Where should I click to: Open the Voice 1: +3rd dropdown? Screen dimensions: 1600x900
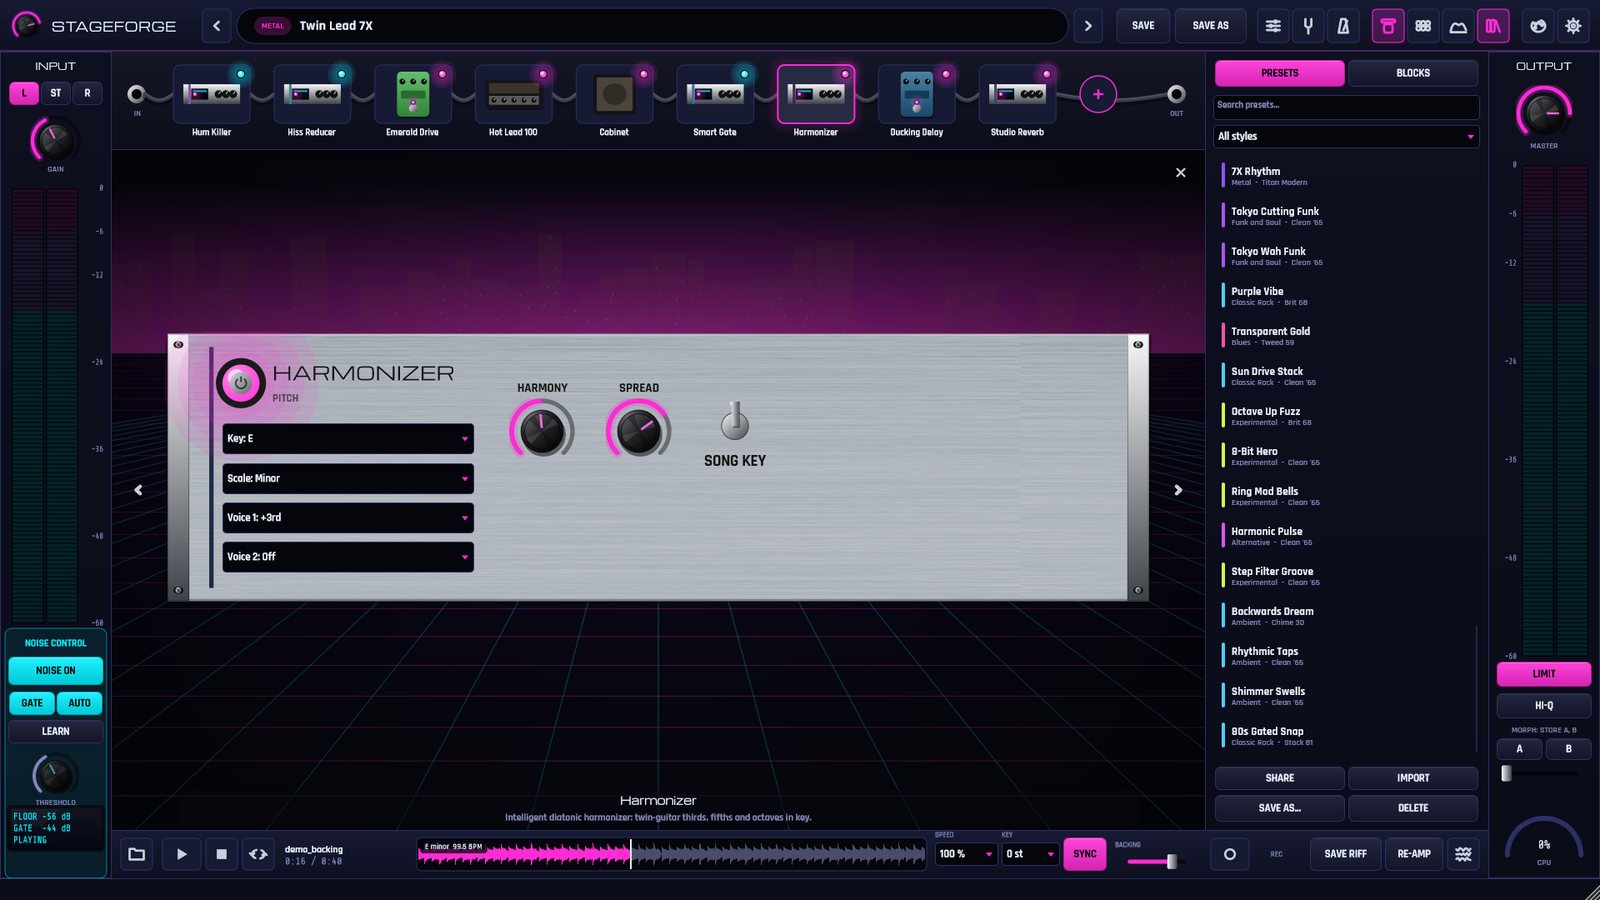tap(348, 517)
